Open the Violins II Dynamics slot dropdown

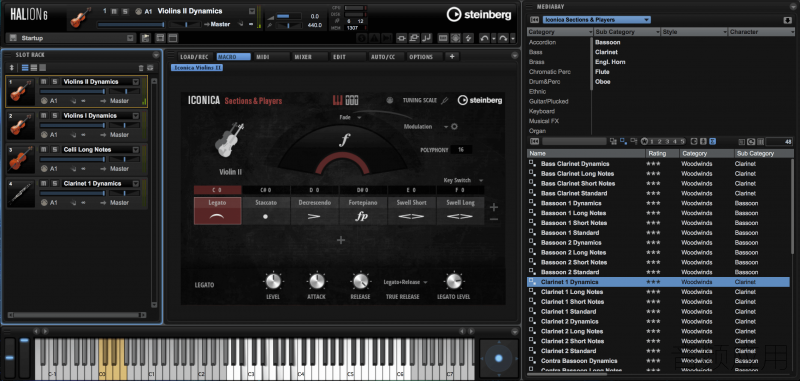pos(136,82)
